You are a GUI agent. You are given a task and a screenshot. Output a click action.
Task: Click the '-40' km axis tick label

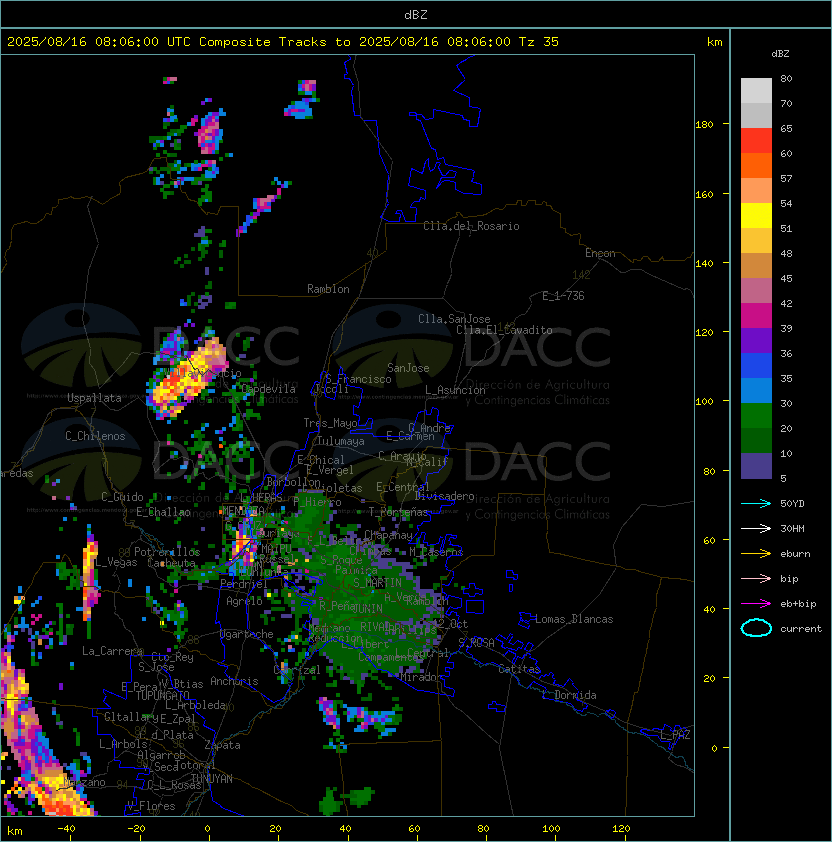pos(67,829)
